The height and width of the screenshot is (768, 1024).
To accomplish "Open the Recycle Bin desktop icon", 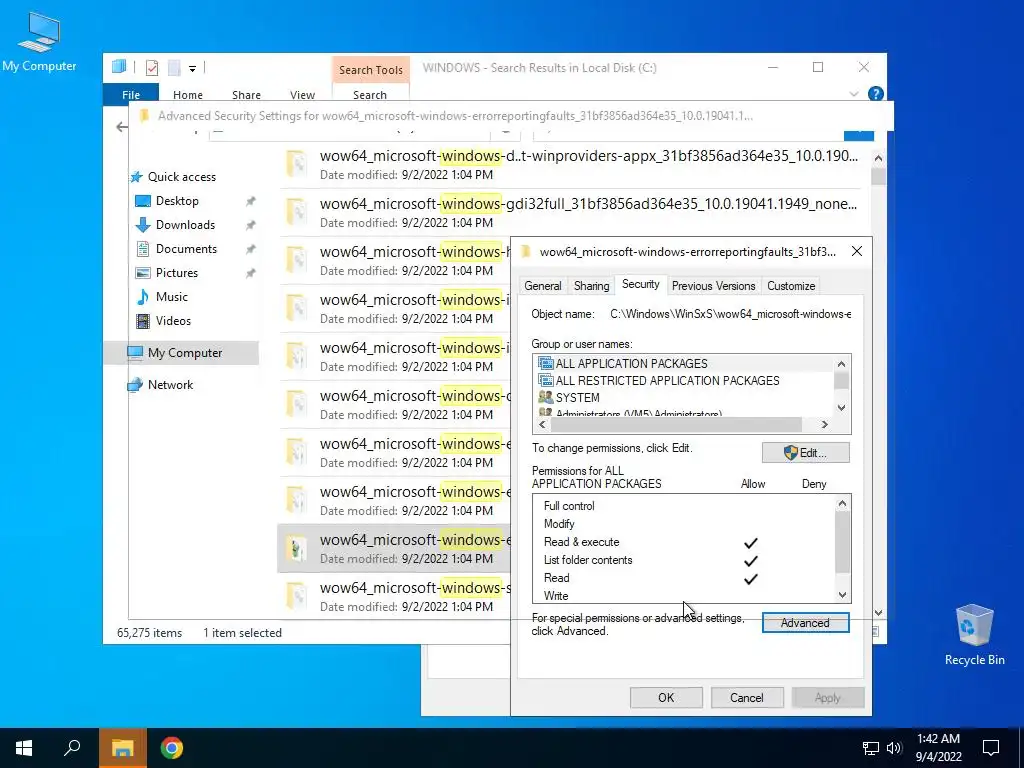I will (974, 633).
